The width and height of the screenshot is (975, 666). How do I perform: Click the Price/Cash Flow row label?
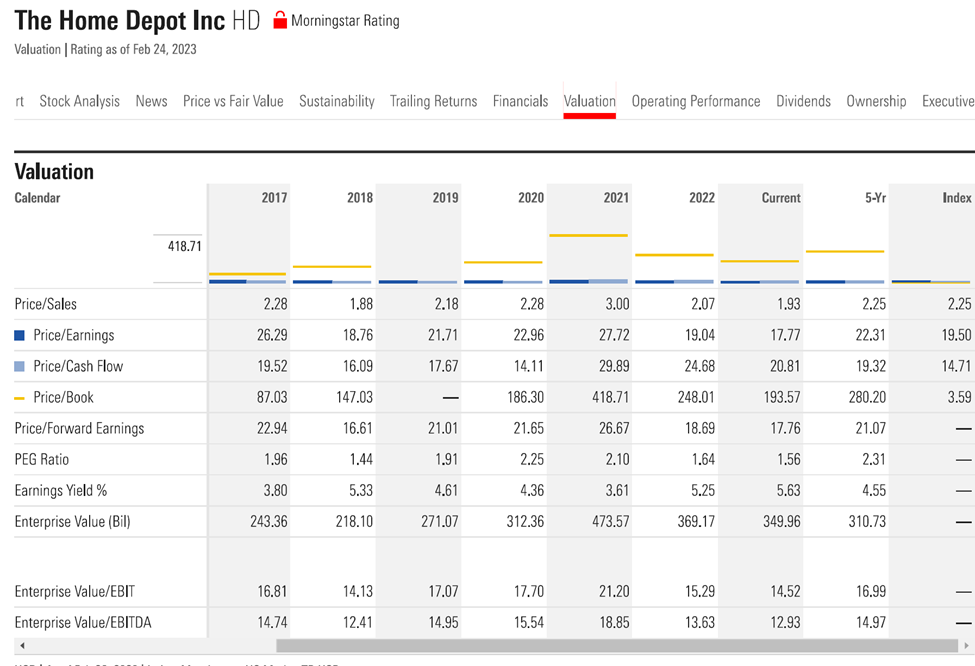(x=78, y=366)
